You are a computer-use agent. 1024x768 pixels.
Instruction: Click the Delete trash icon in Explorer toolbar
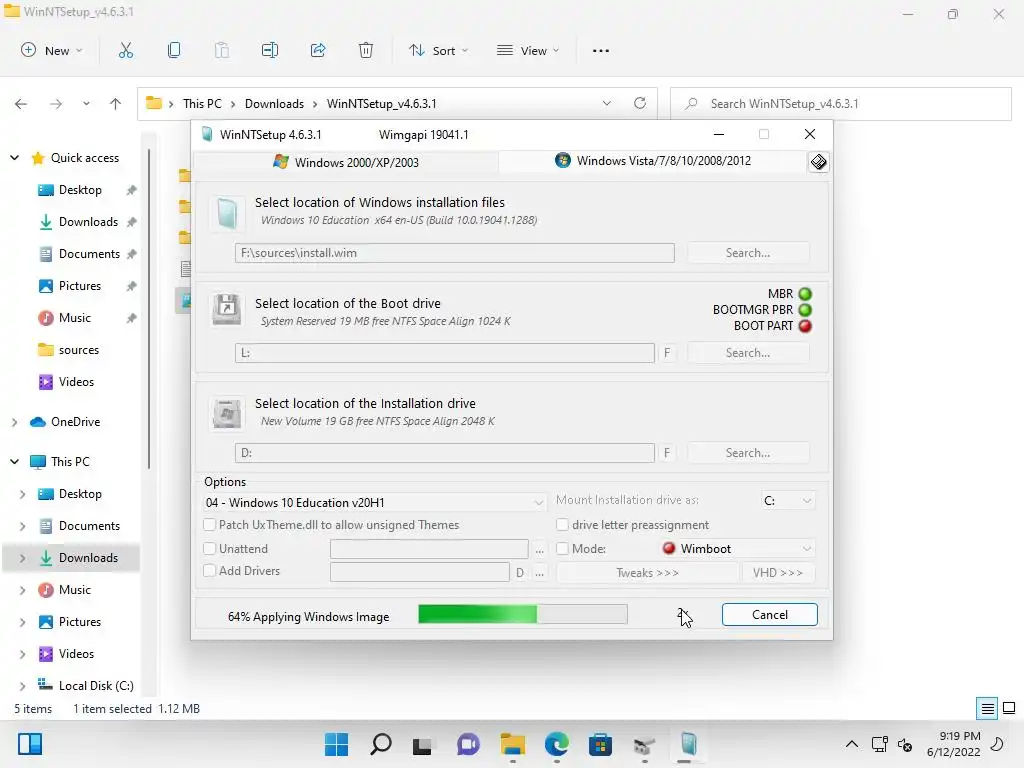click(x=366, y=50)
